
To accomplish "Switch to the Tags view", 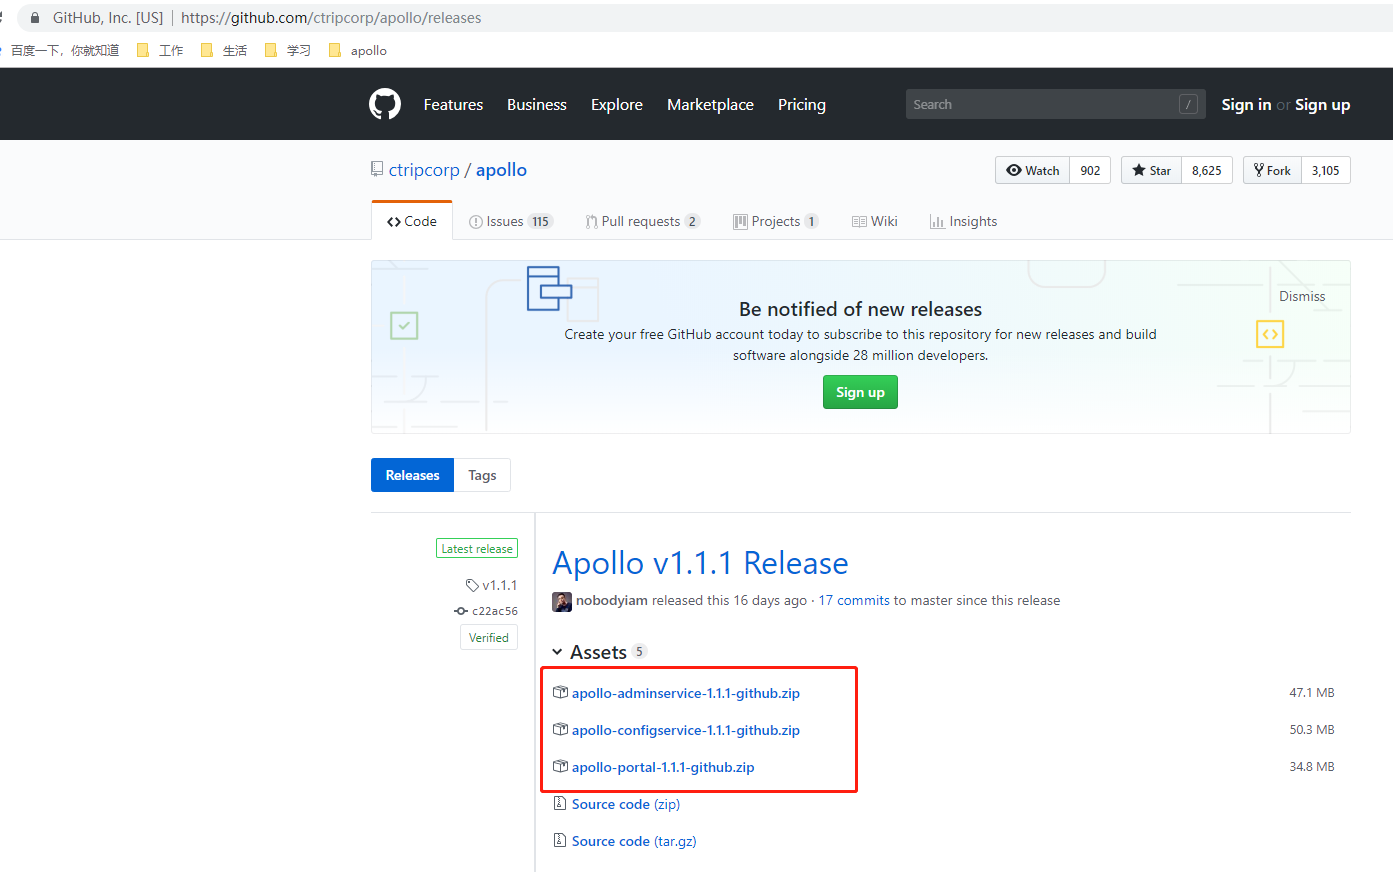I will coord(482,475).
